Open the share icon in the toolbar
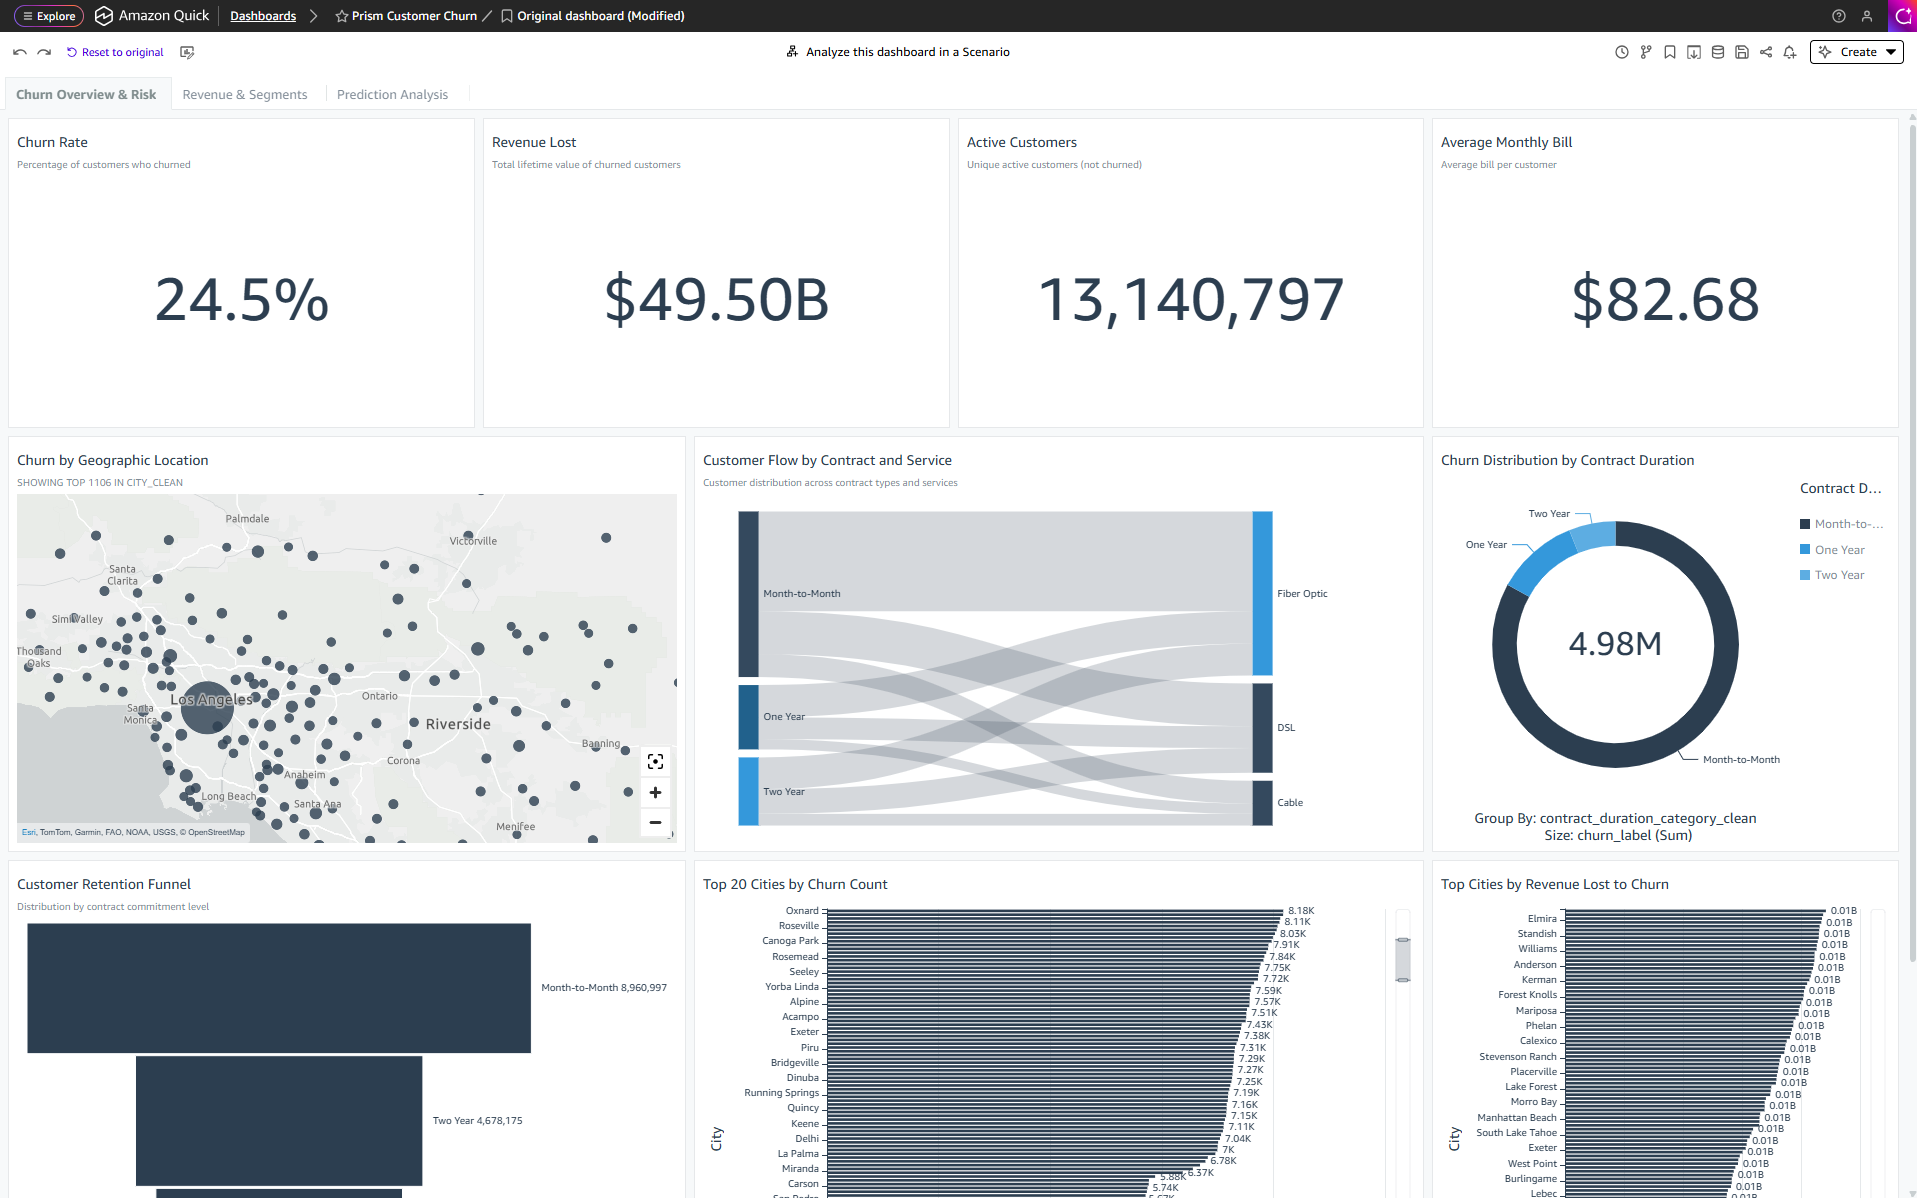The image size is (1917, 1198). (1766, 52)
